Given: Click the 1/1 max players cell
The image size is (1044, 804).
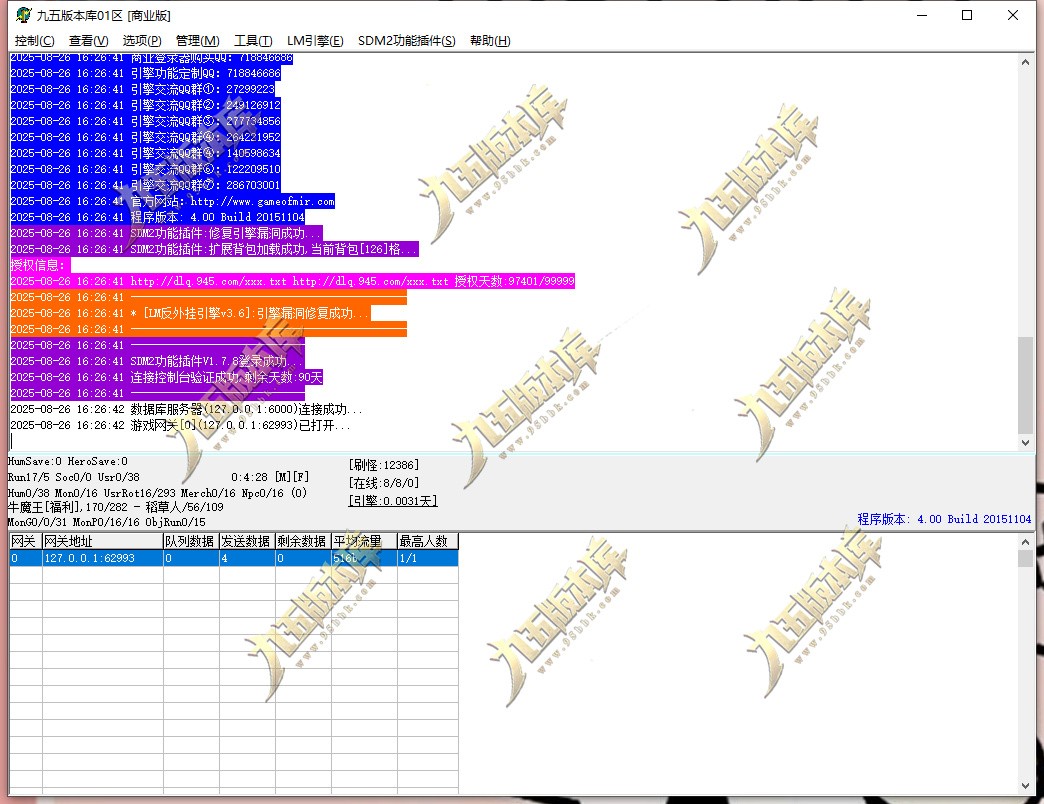Looking at the screenshot, I should 427,558.
